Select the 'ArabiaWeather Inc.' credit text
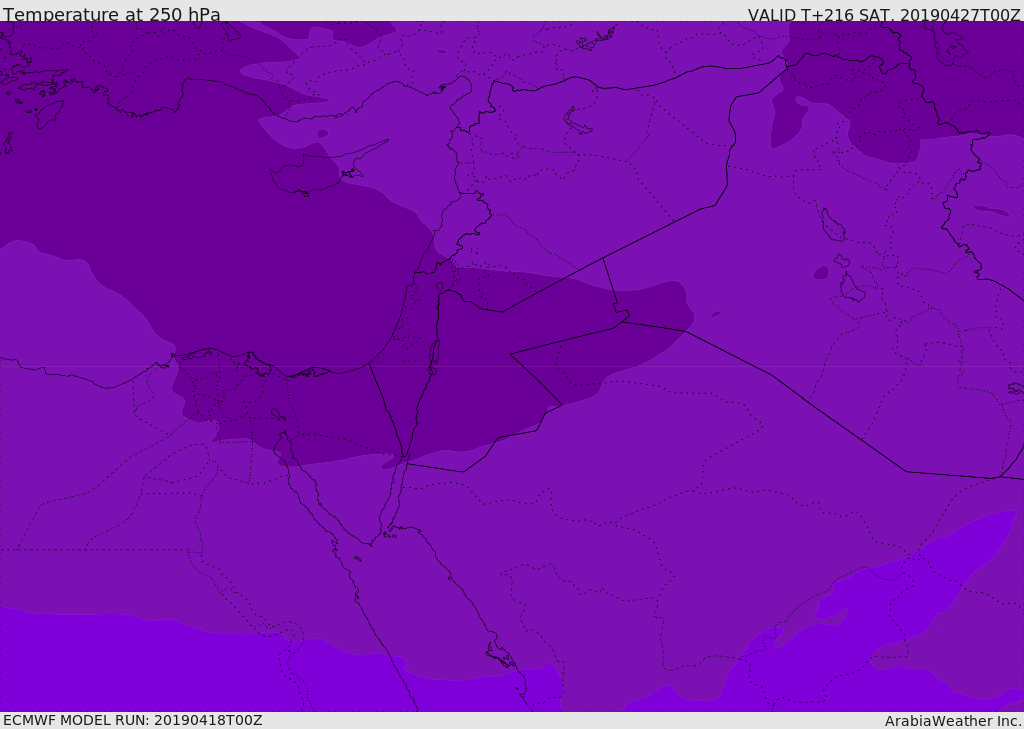Image resolution: width=1024 pixels, height=729 pixels. tap(953, 721)
